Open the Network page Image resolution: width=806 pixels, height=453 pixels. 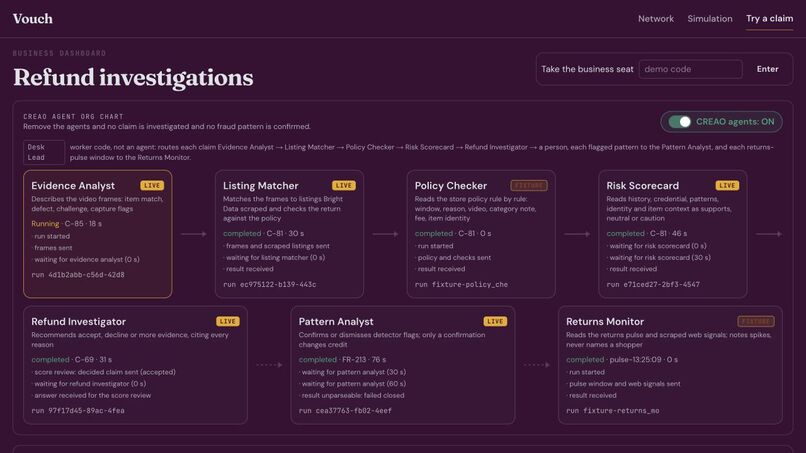655,19
